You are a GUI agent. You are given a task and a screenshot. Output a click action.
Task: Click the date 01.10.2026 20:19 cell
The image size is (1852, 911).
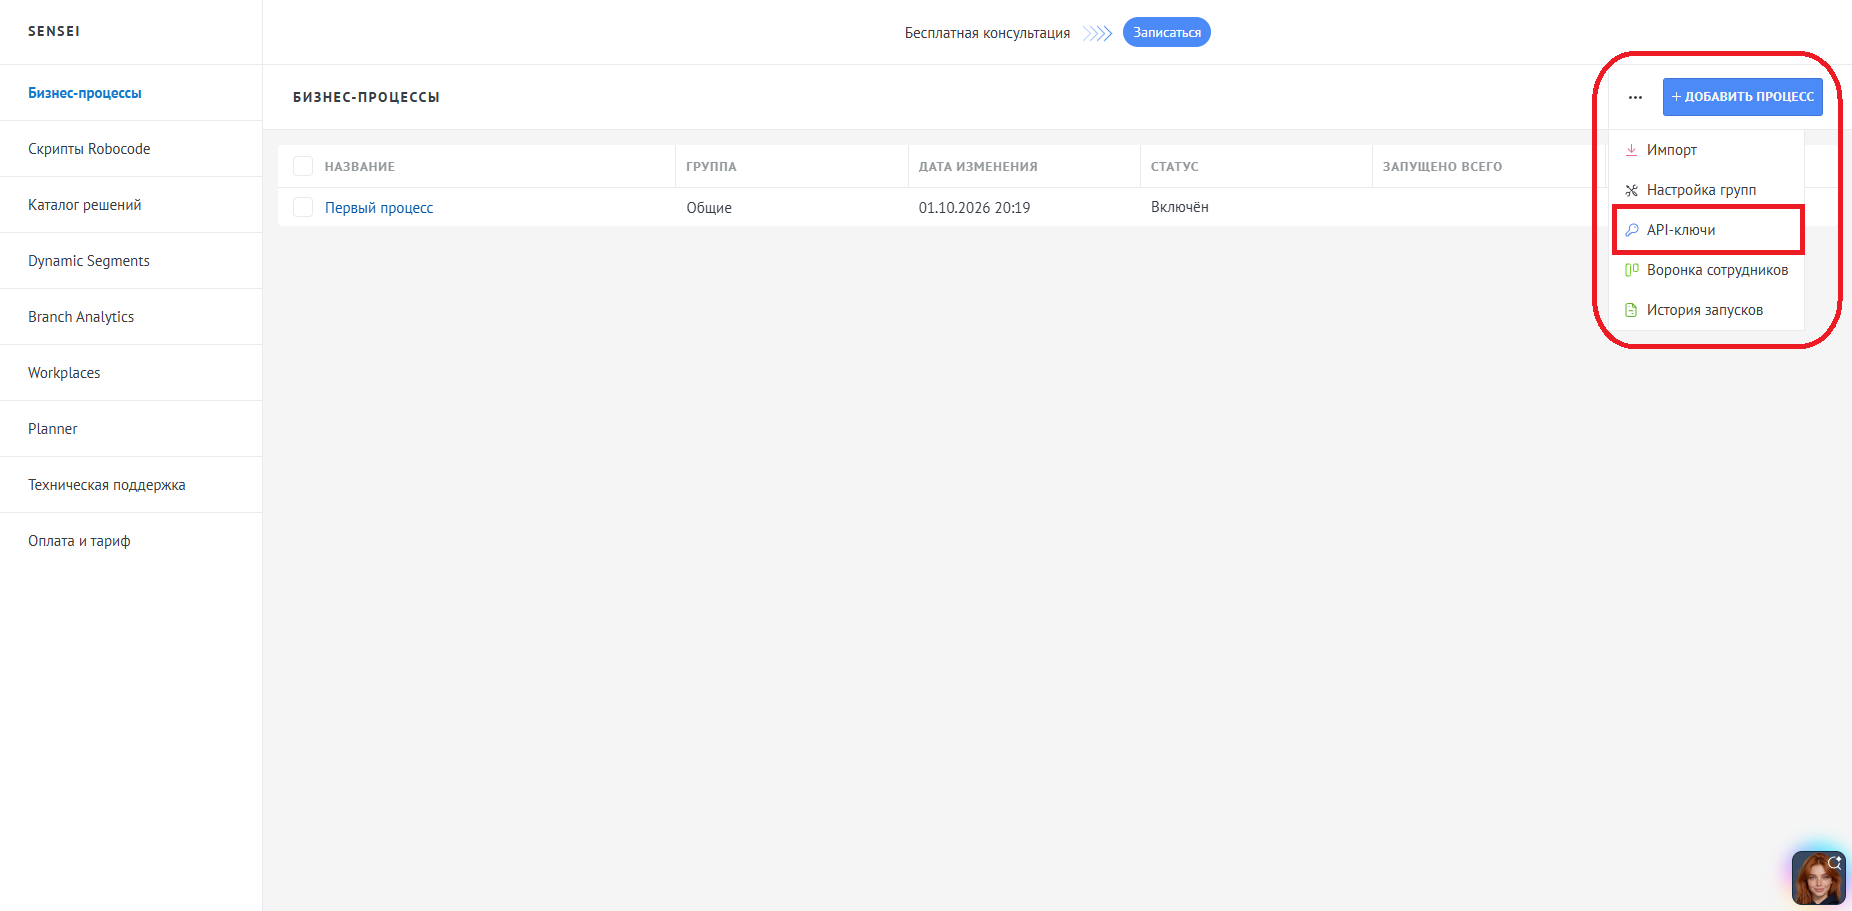tap(974, 208)
